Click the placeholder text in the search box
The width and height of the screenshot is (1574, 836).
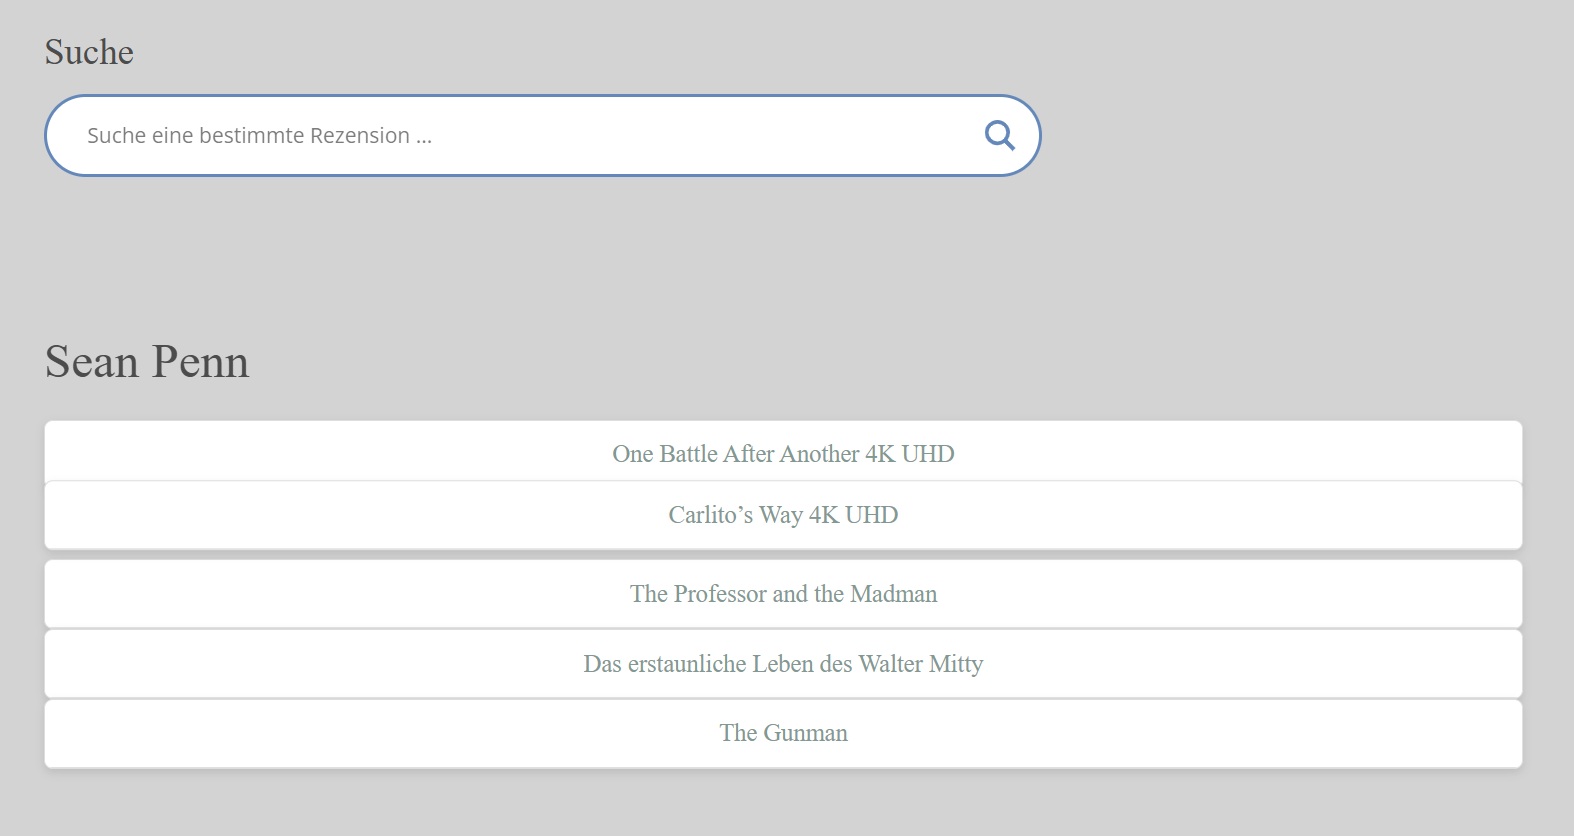coord(259,136)
